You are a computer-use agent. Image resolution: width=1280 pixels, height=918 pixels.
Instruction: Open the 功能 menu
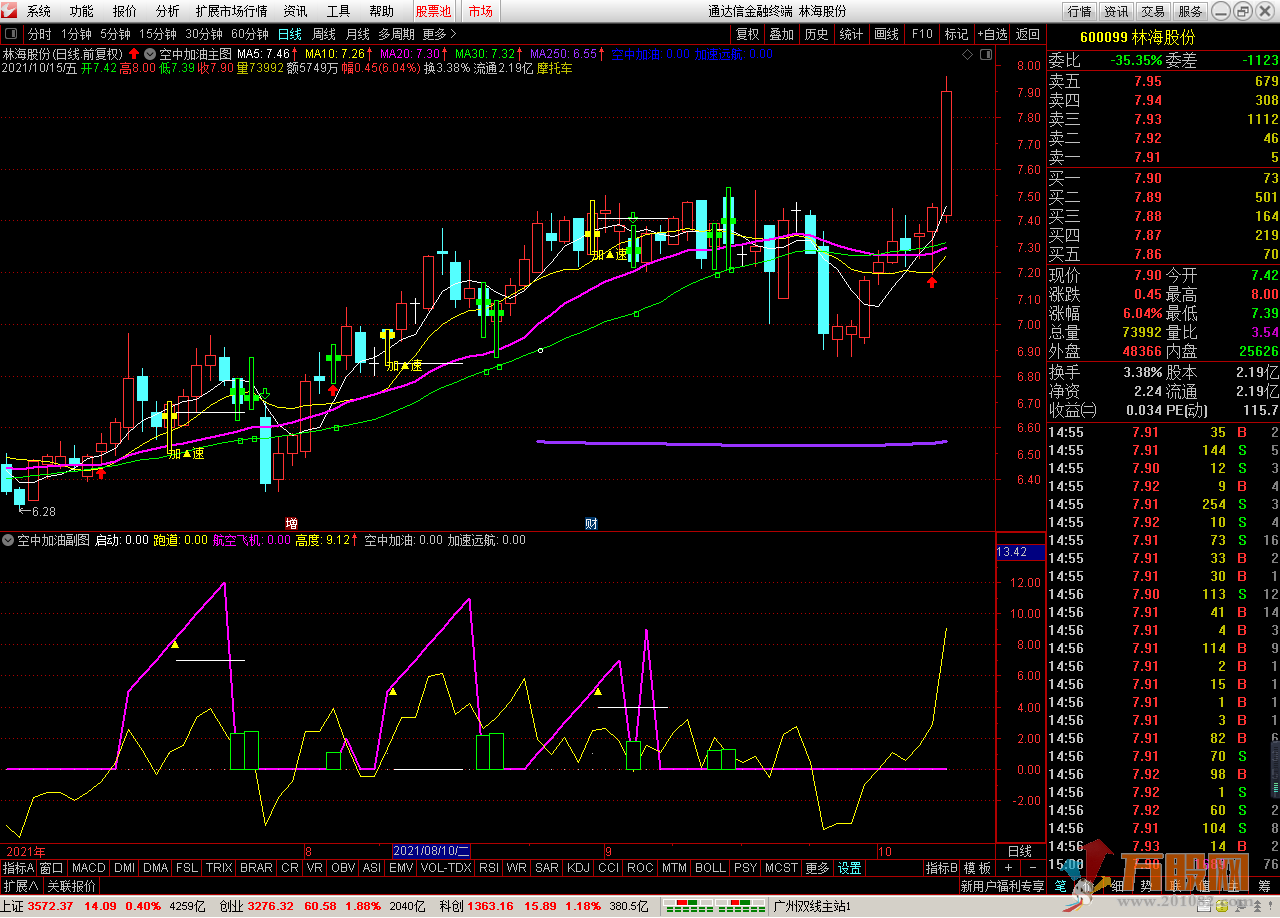[82, 11]
